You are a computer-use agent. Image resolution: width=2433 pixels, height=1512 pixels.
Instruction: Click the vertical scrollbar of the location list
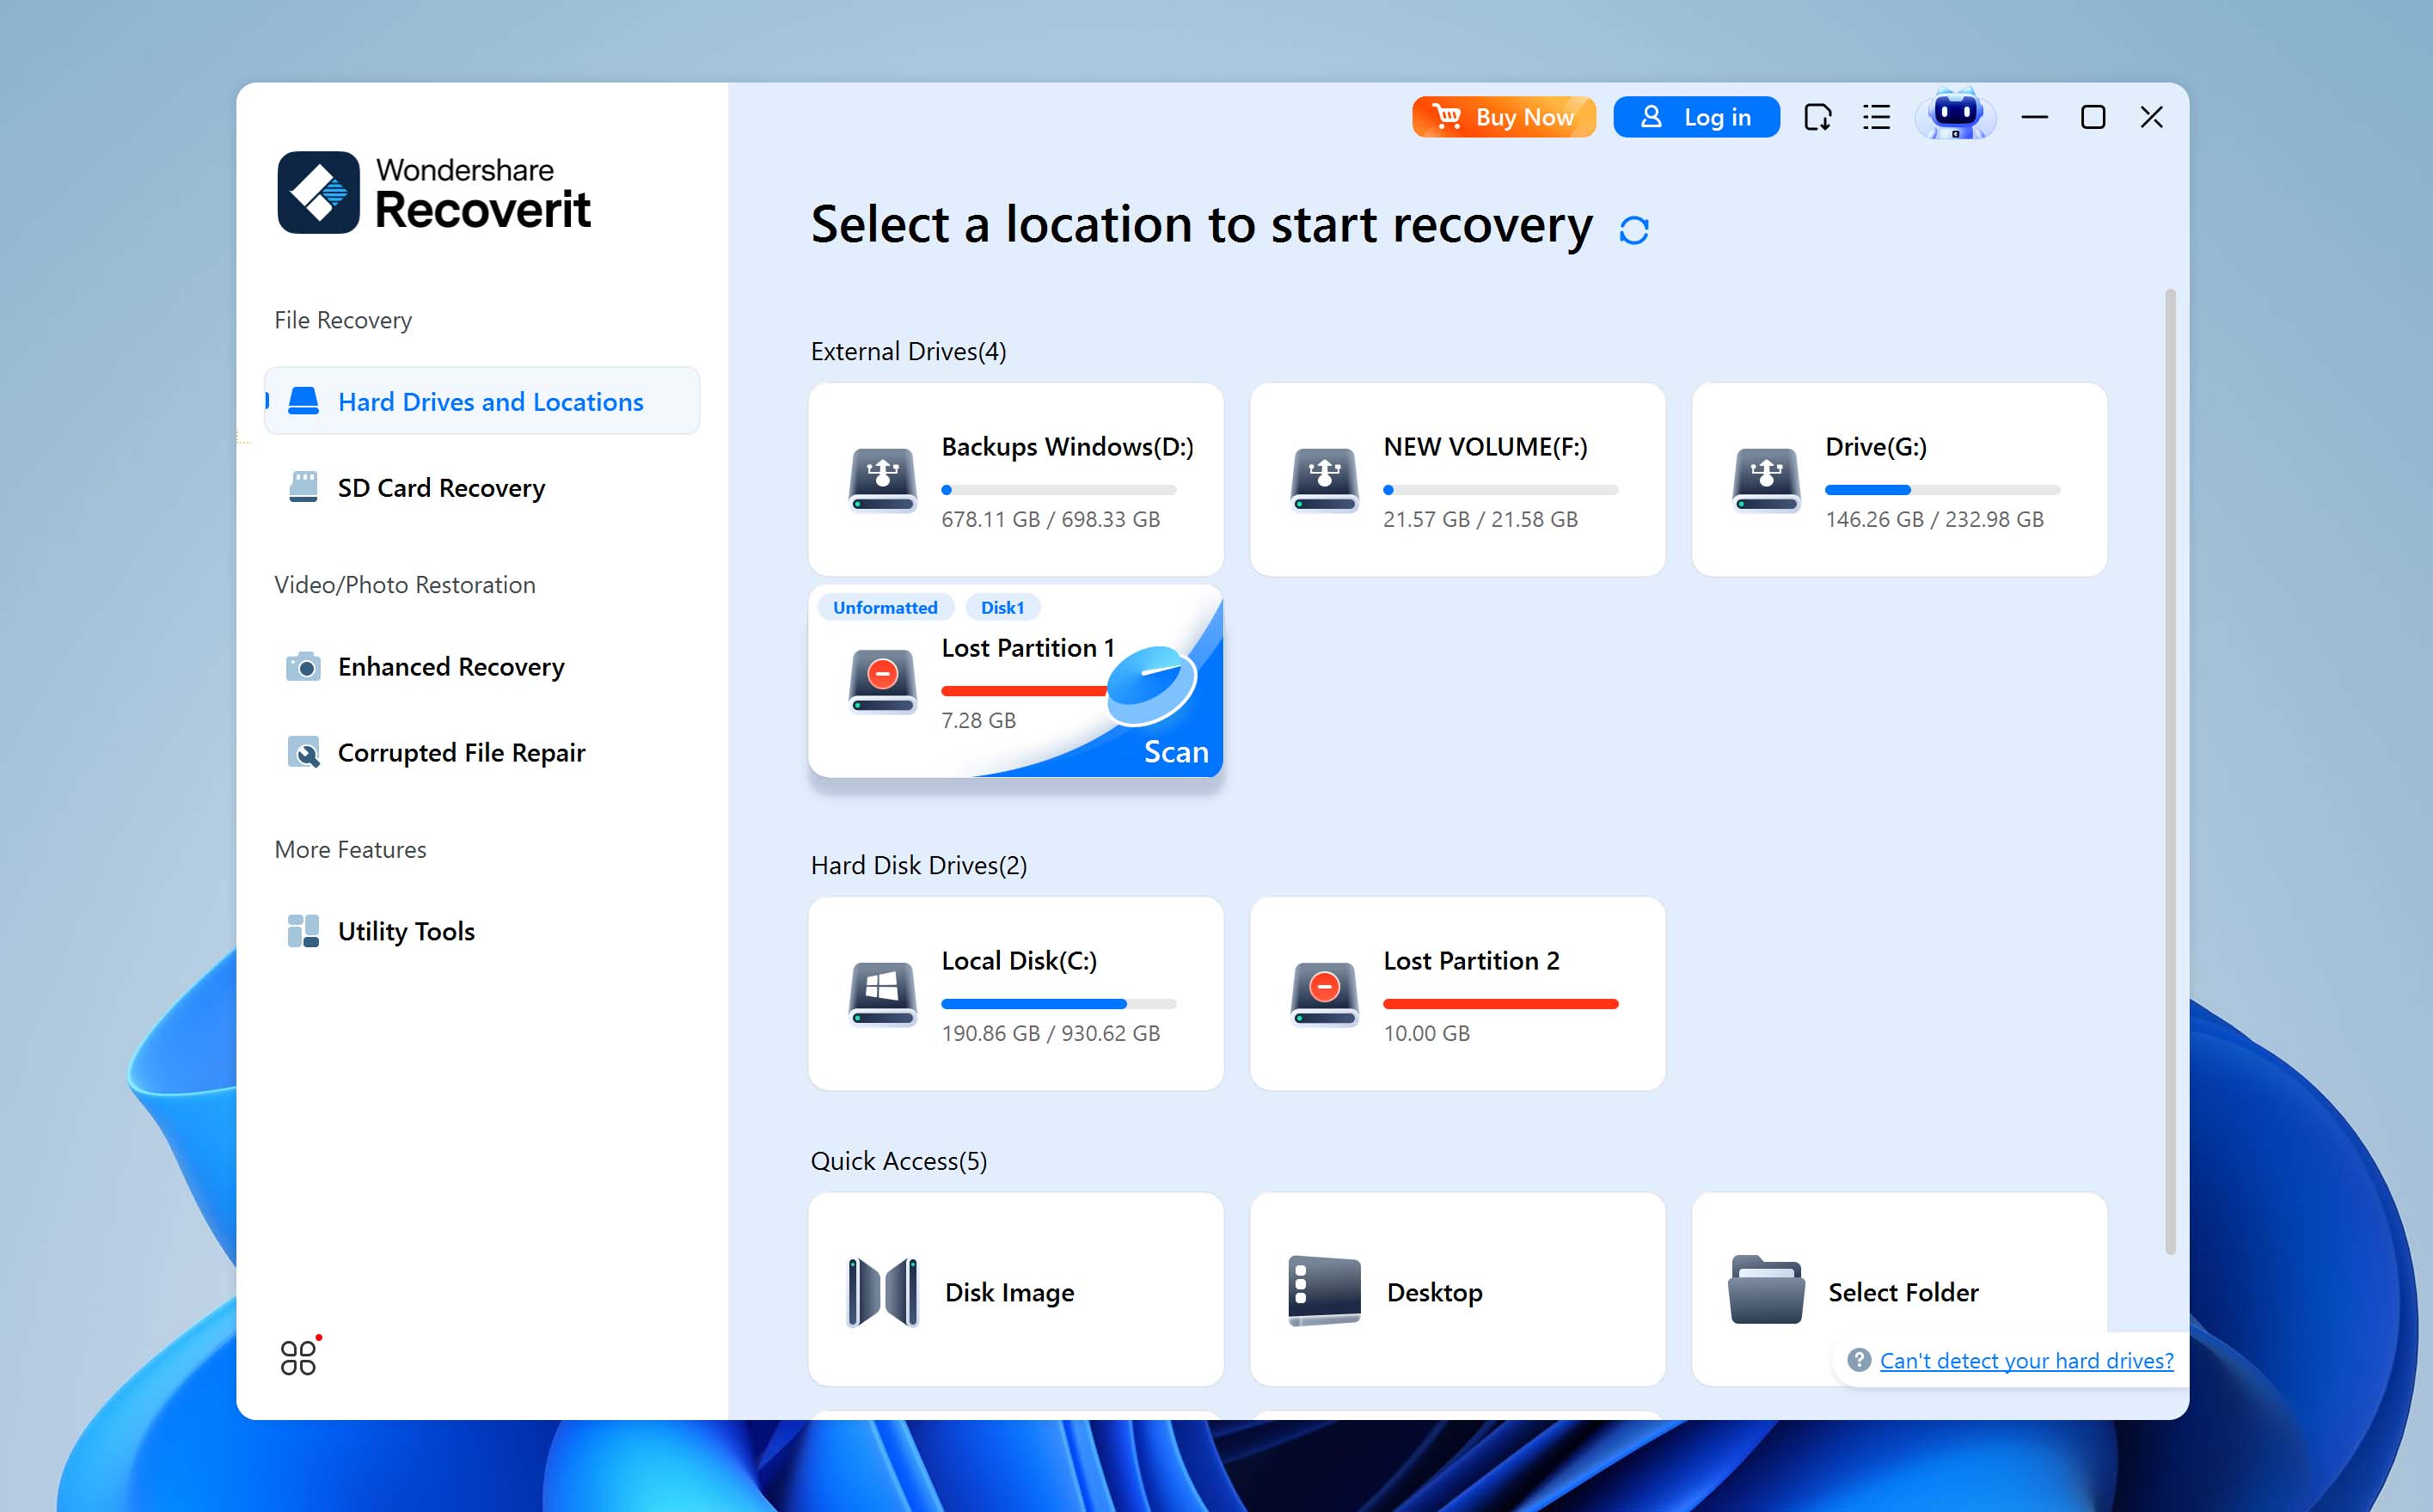[x=2170, y=770]
